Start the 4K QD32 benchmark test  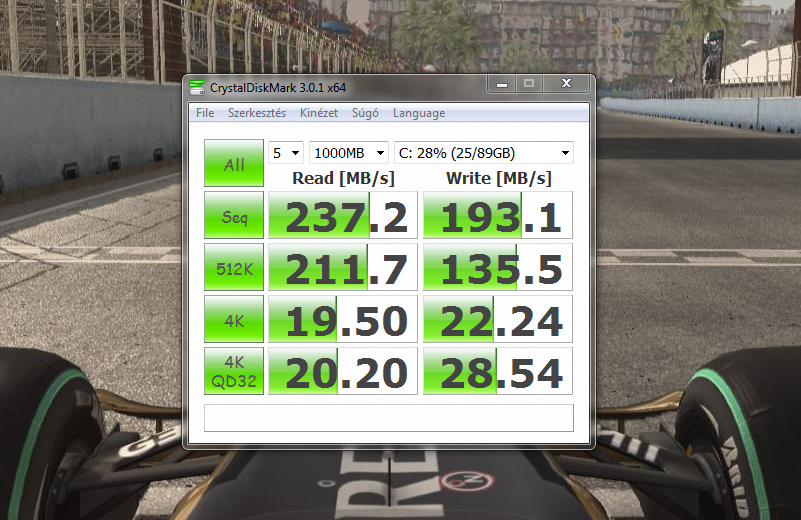click(x=234, y=371)
